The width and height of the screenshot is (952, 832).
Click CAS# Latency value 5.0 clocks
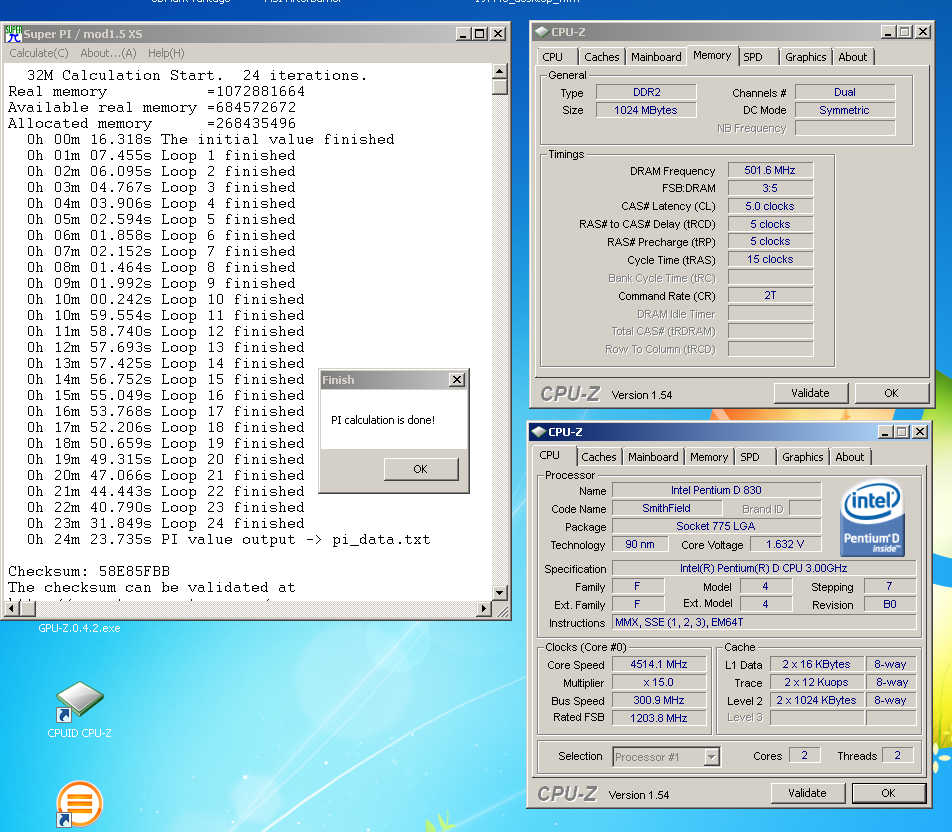point(770,206)
